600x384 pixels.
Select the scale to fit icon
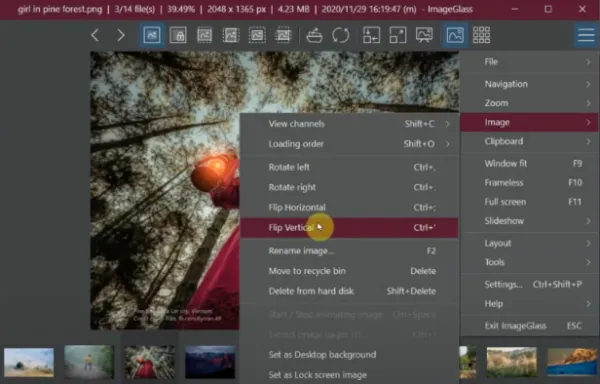pyautogui.click(x=257, y=35)
